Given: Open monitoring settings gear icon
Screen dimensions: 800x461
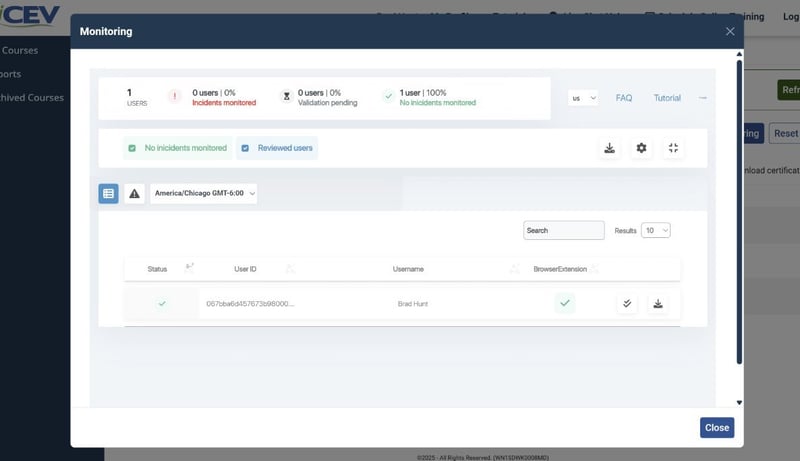Looking at the screenshot, I should pos(641,148).
